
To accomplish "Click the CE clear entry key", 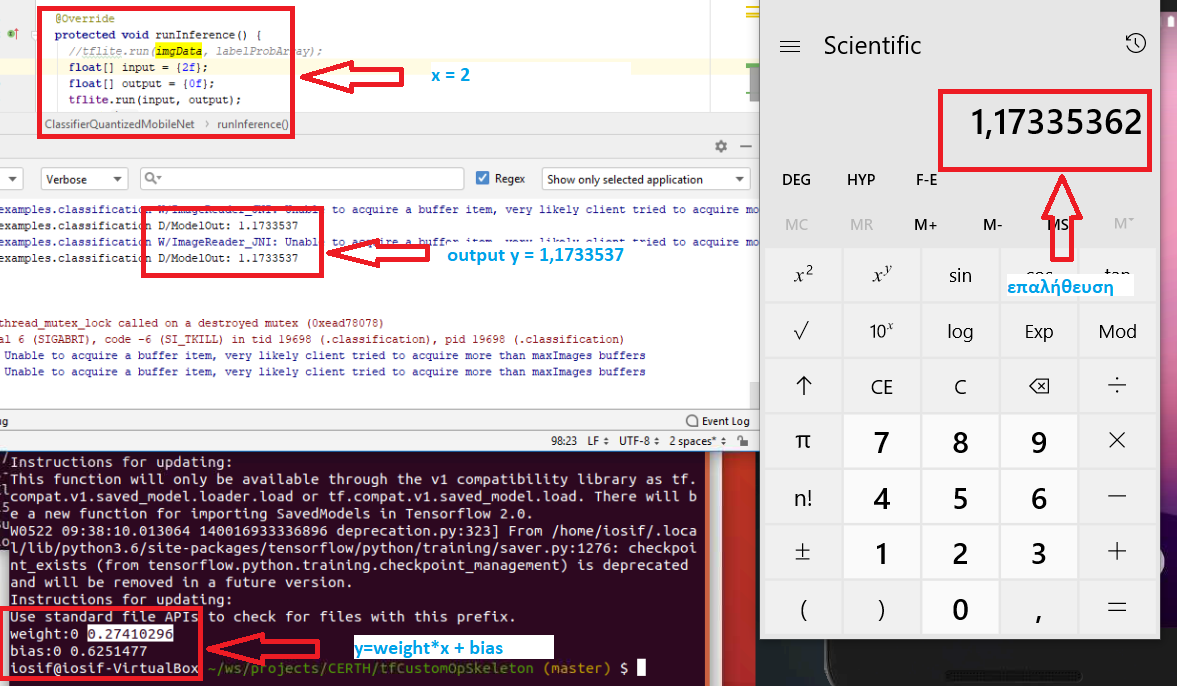I will (882, 386).
